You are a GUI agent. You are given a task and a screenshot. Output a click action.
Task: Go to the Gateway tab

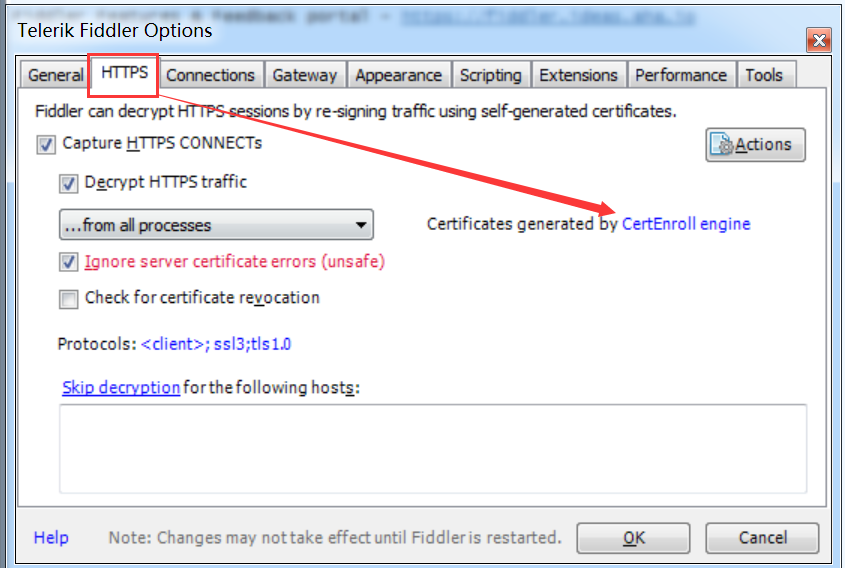click(304, 75)
